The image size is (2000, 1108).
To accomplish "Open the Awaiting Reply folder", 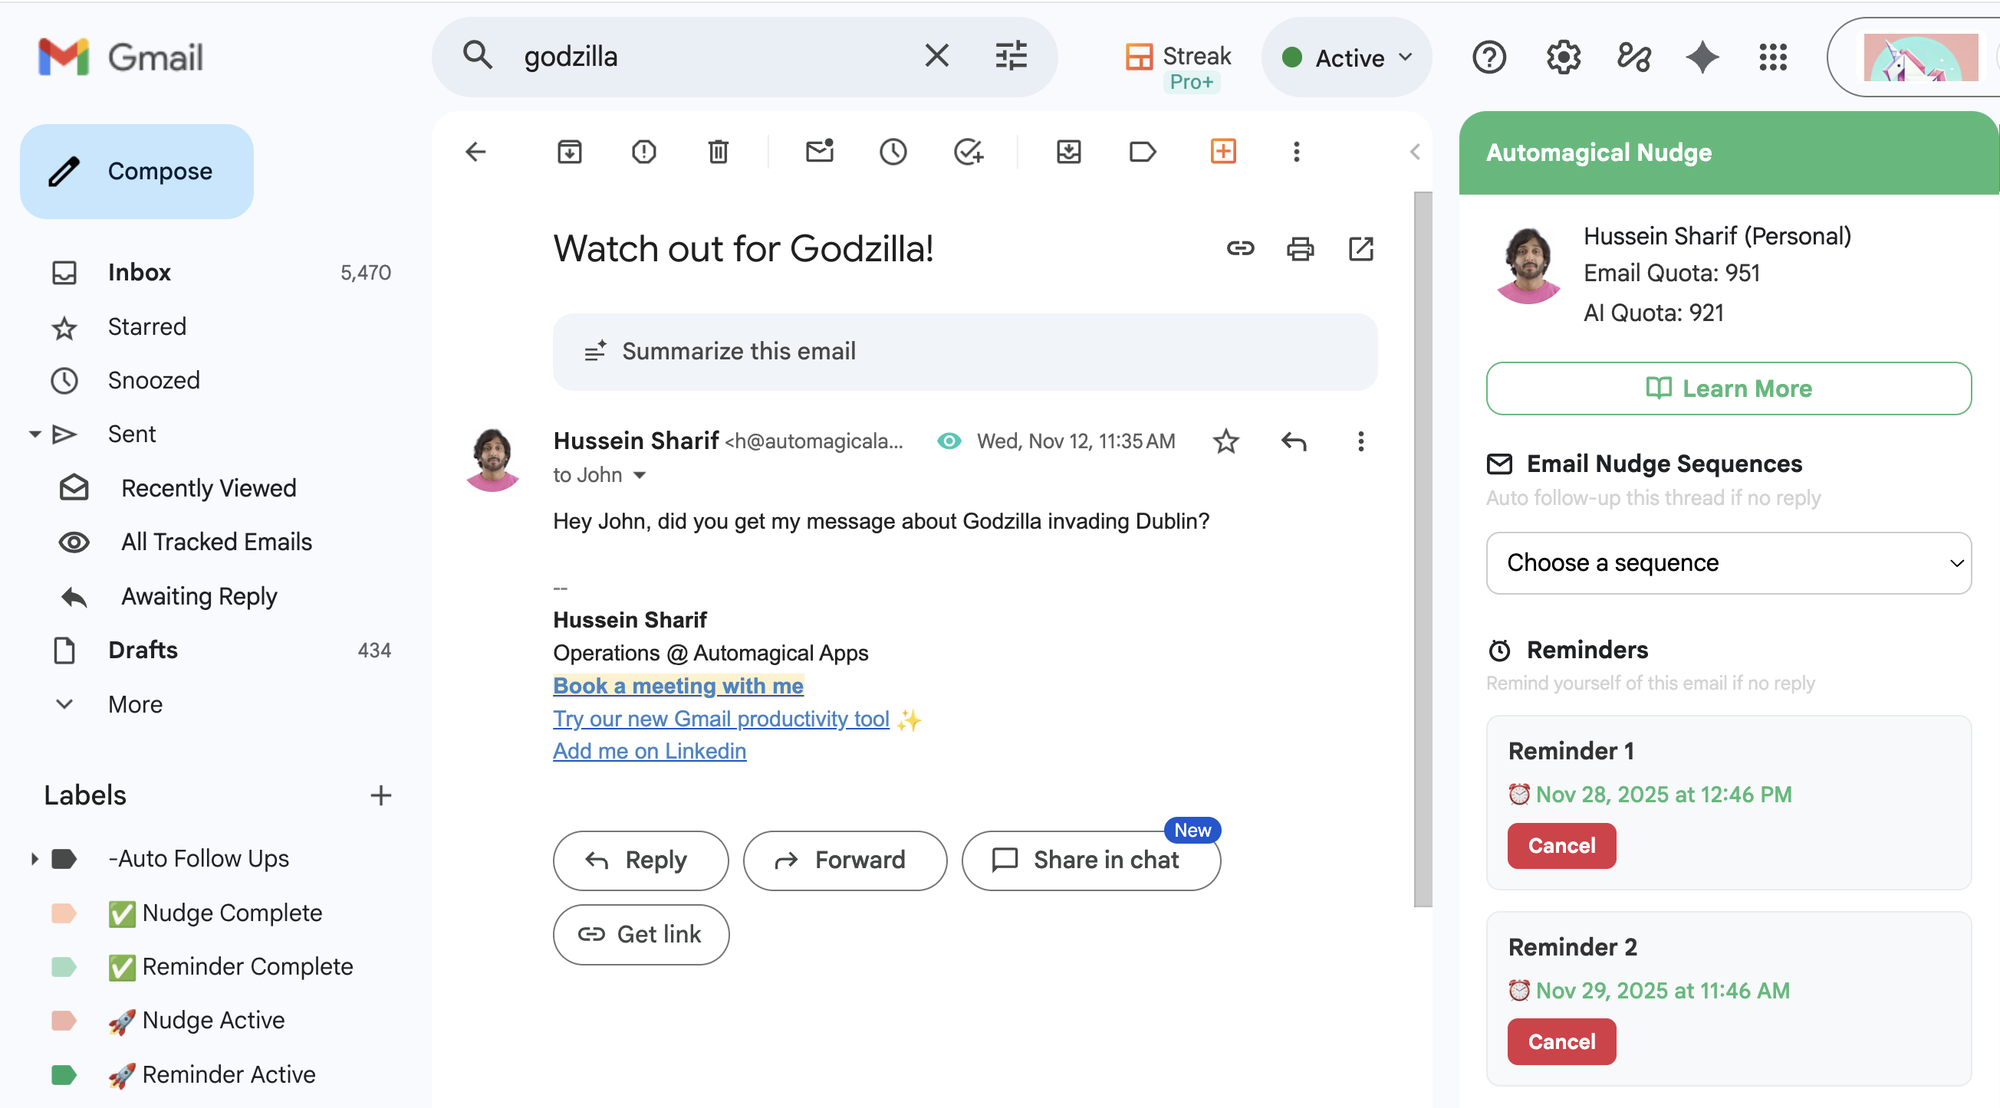I will [199, 597].
